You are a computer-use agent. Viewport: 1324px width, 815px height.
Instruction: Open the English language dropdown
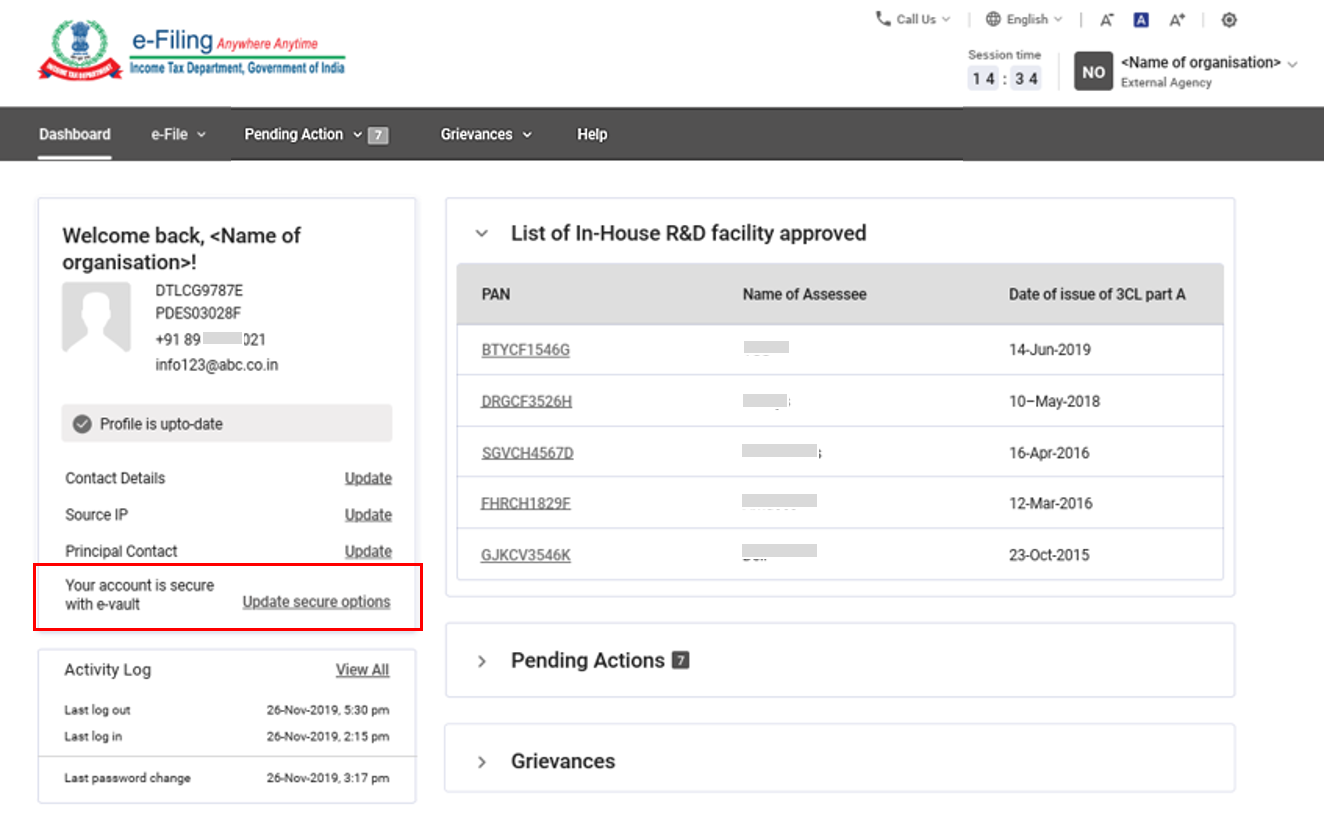(1024, 19)
